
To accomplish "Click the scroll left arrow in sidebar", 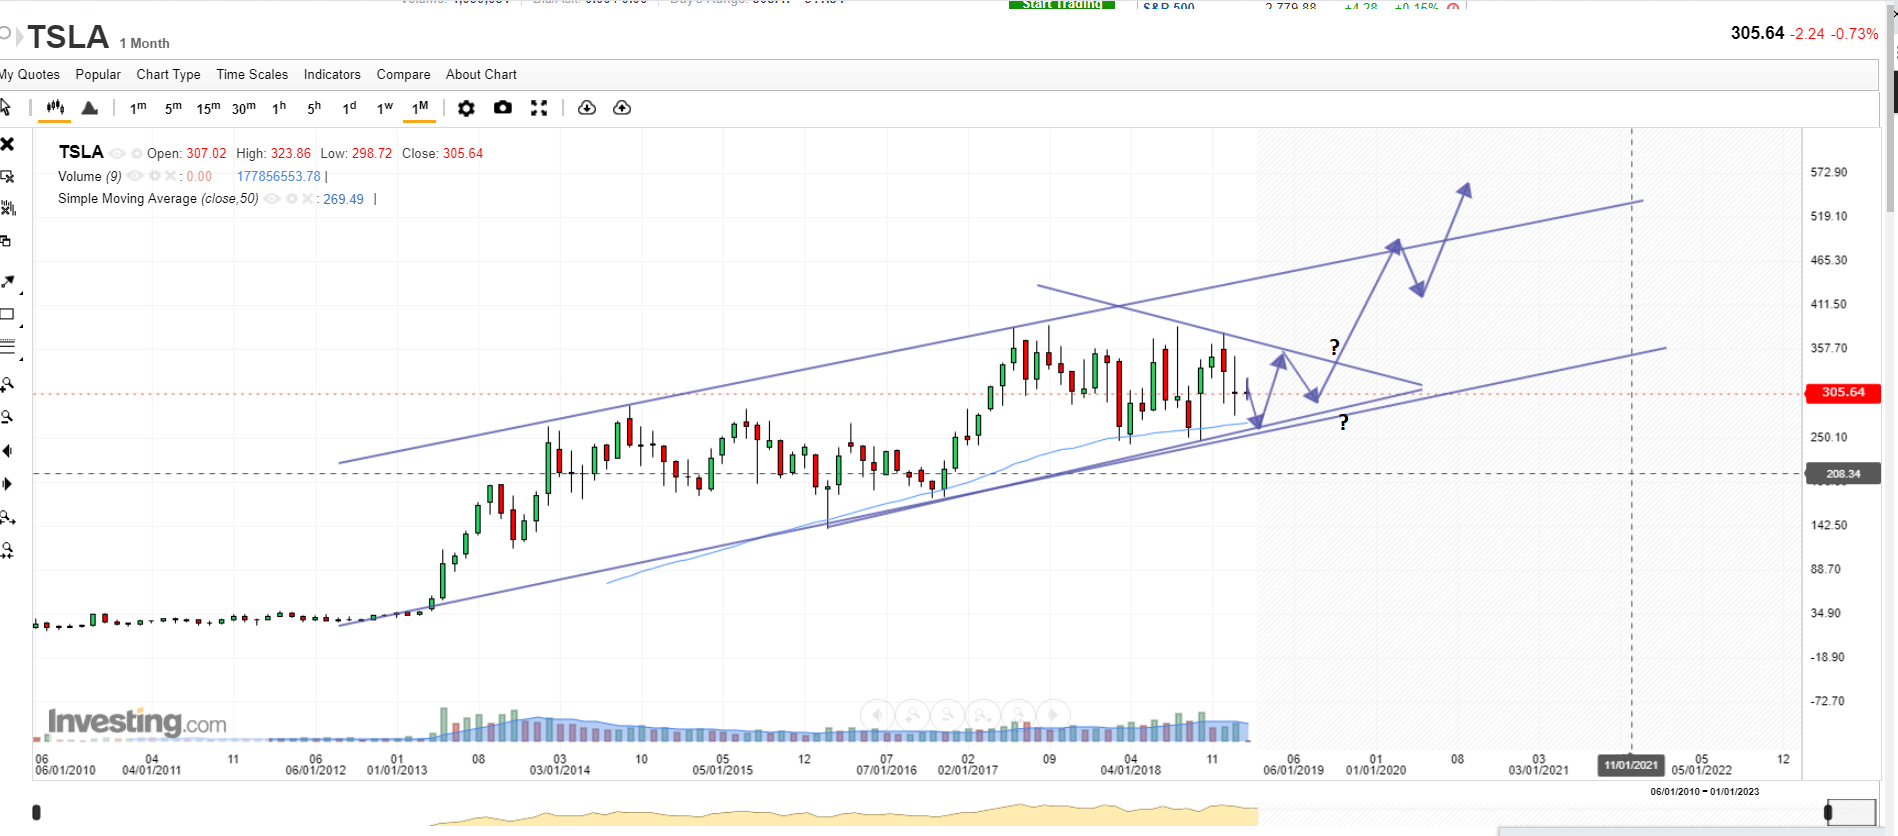I will (8, 451).
